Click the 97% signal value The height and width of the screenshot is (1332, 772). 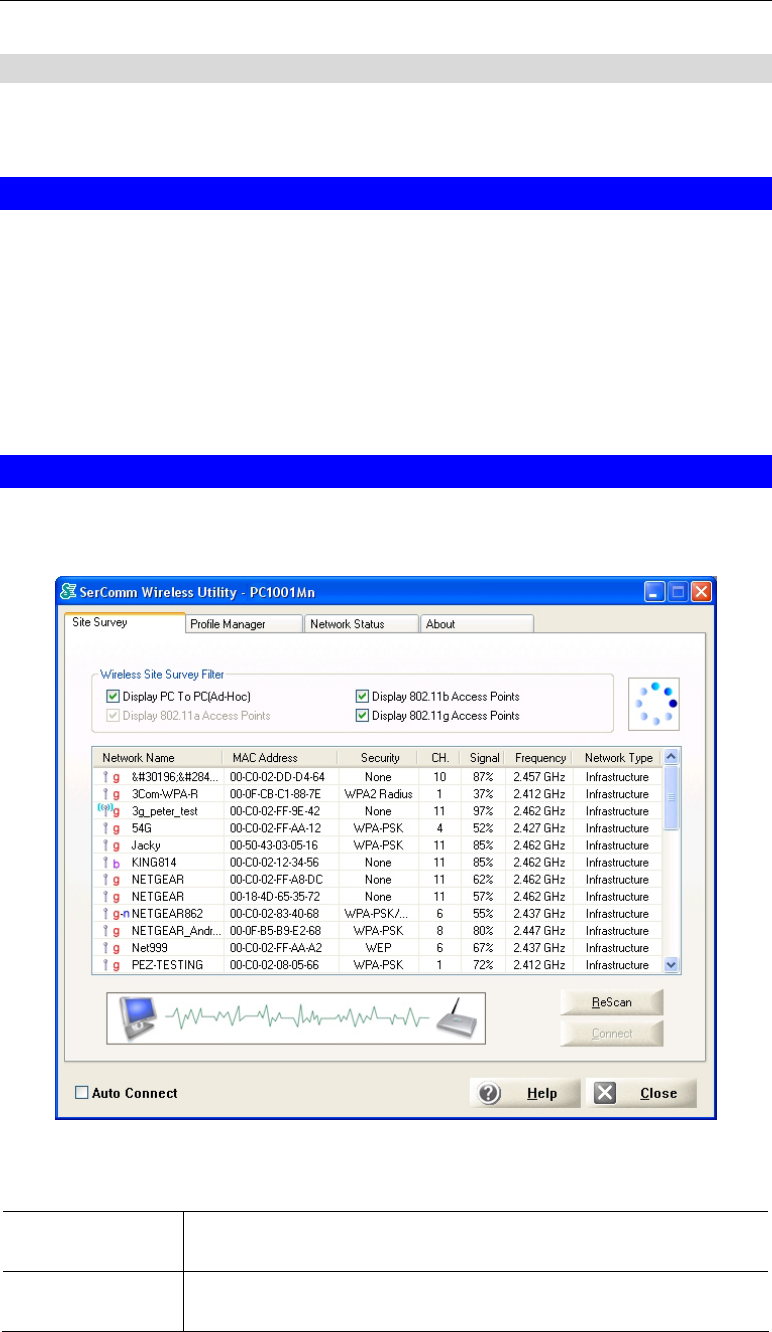click(484, 811)
